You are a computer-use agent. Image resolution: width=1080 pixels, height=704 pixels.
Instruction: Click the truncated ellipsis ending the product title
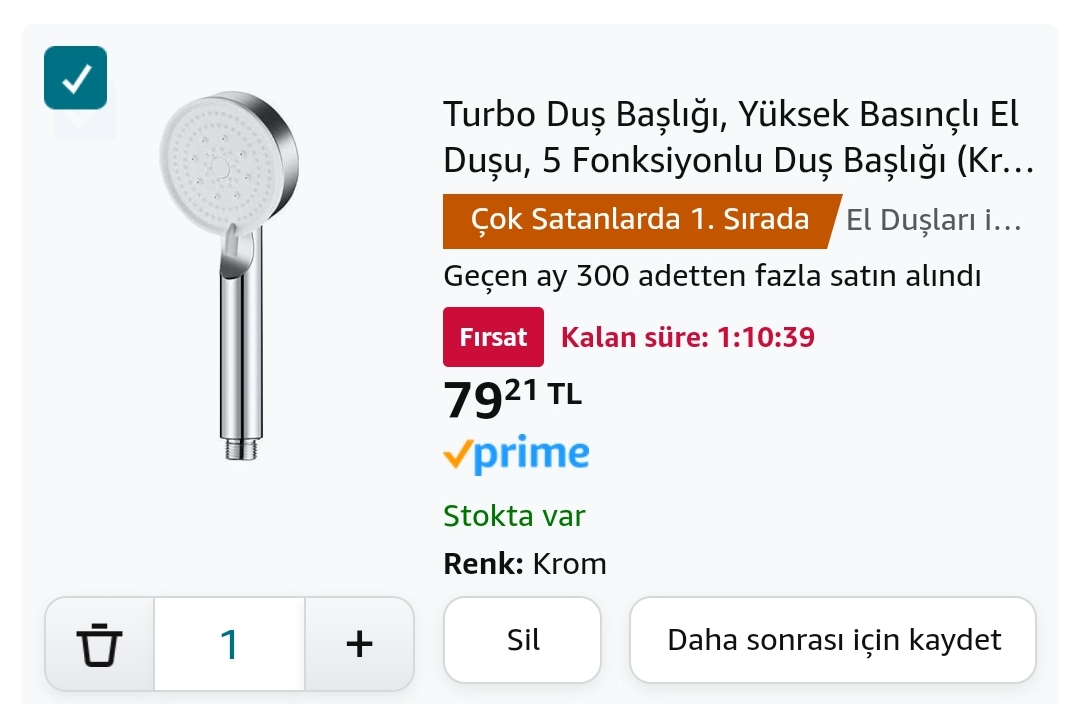1019,164
